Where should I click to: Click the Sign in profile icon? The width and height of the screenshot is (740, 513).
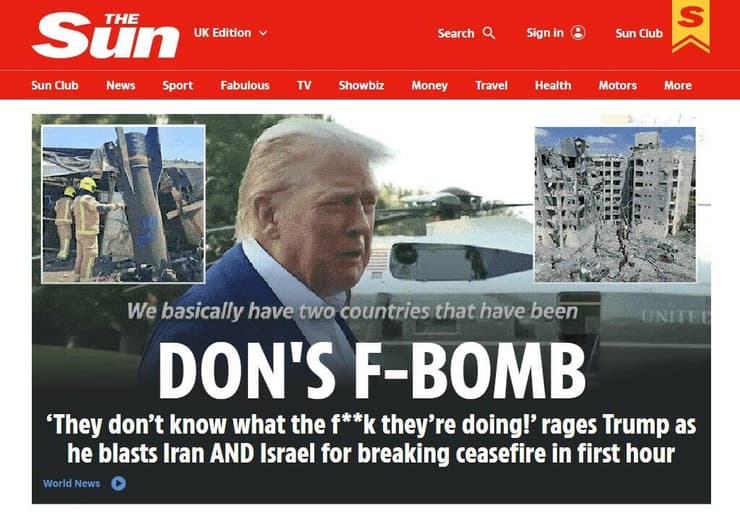[x=578, y=33]
